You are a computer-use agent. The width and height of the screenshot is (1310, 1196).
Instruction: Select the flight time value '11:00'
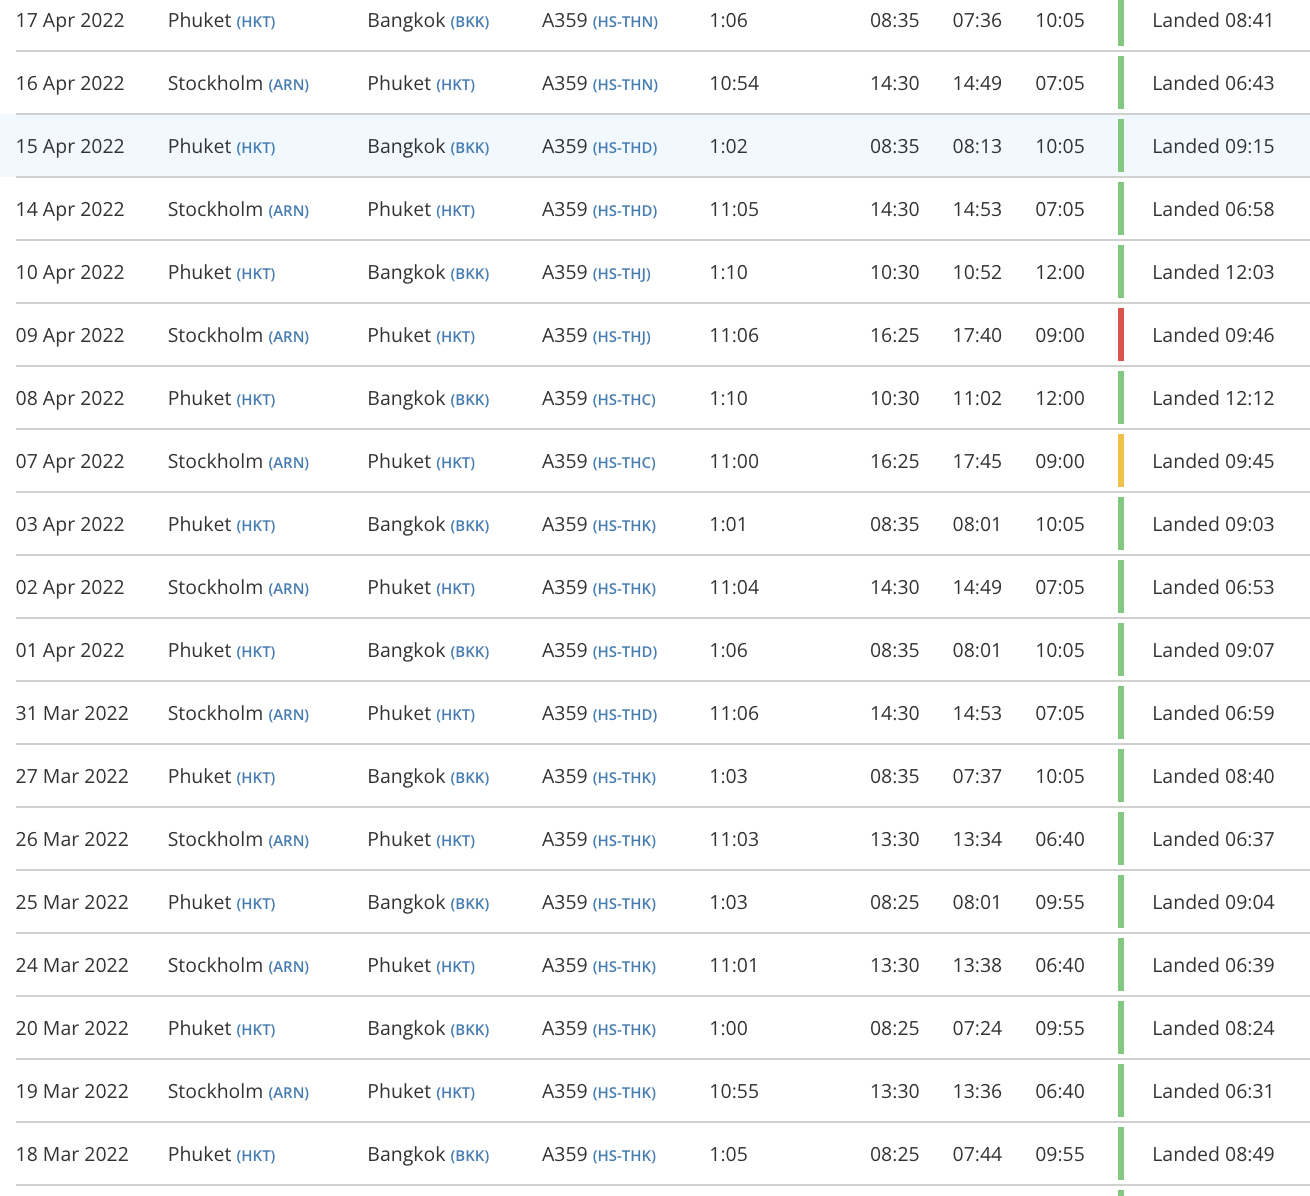pos(734,461)
